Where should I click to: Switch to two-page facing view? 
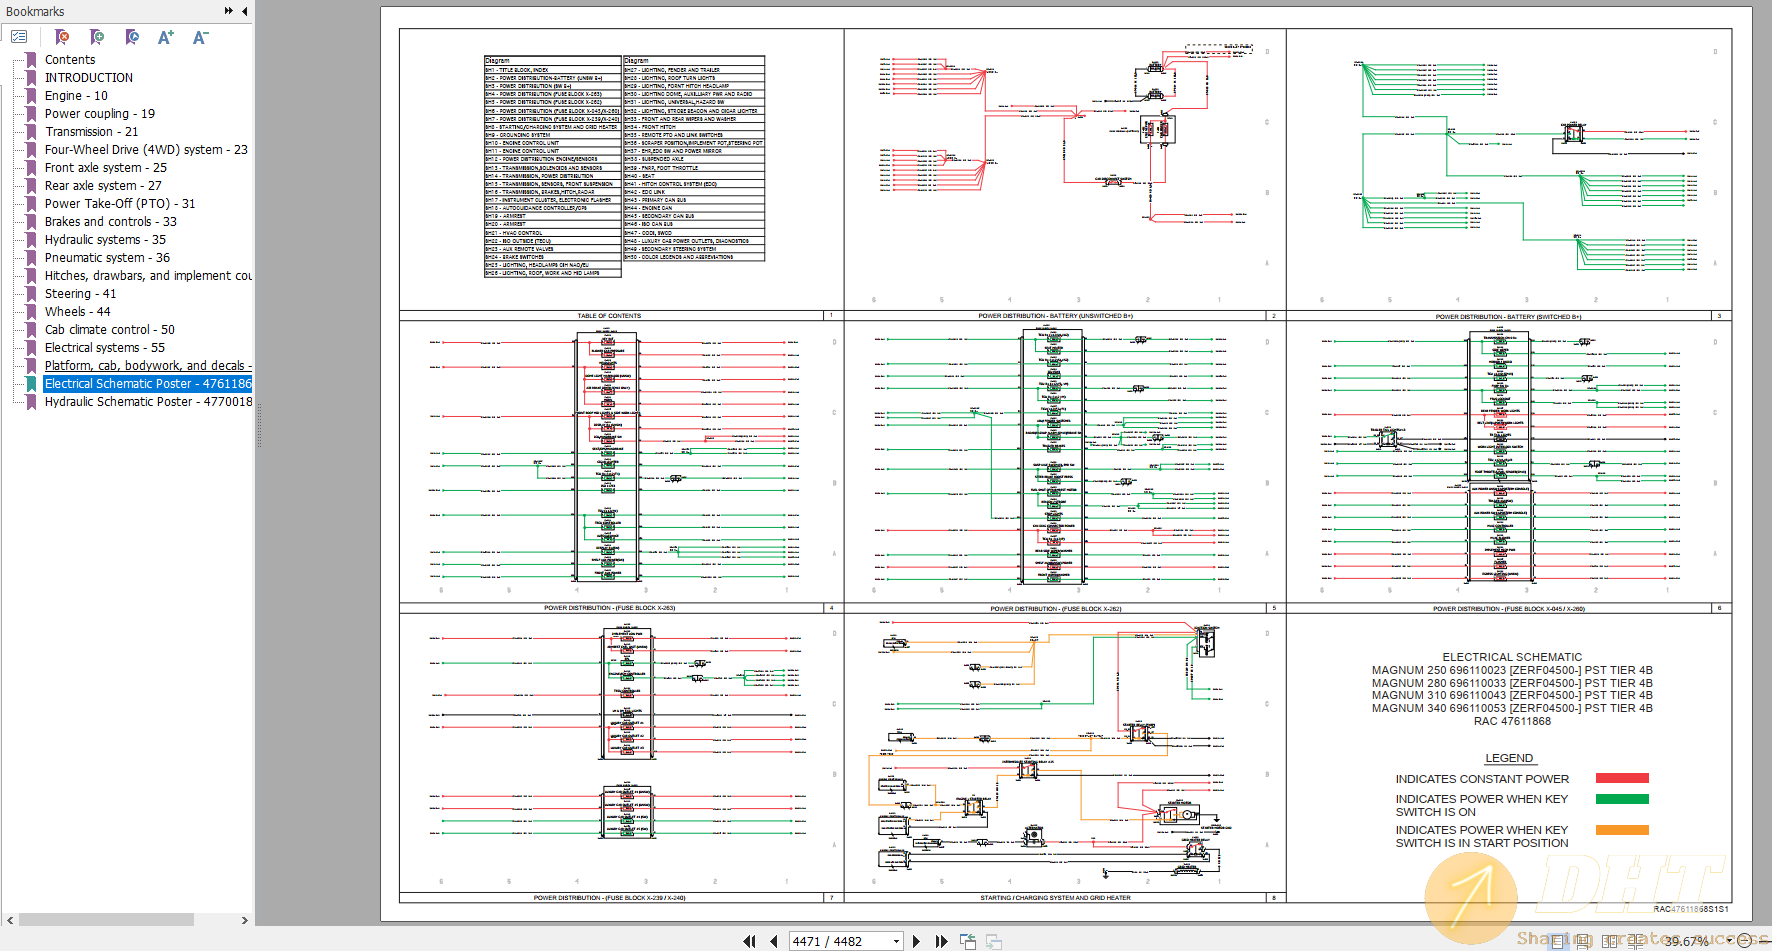[x=1610, y=941]
